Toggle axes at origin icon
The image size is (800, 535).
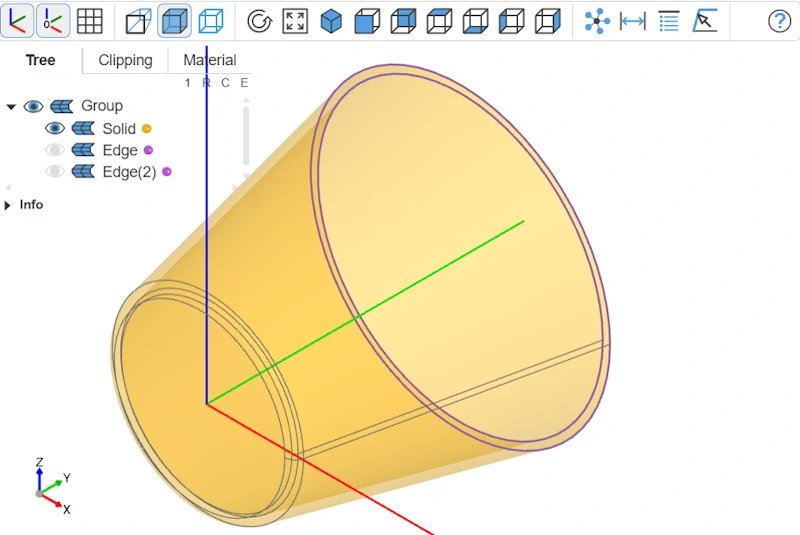tap(53, 20)
